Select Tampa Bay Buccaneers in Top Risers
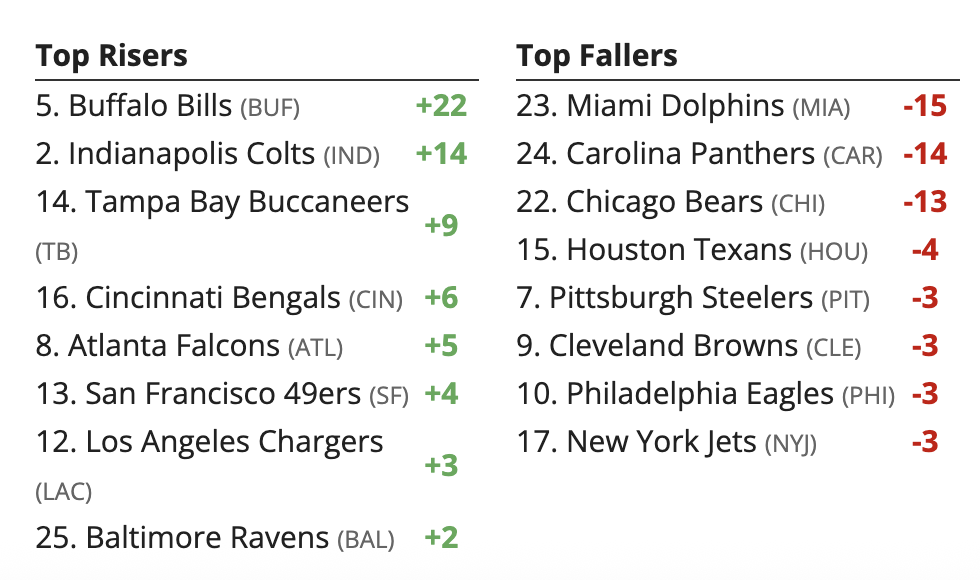Viewport: 980px width, 580px height. point(247,202)
